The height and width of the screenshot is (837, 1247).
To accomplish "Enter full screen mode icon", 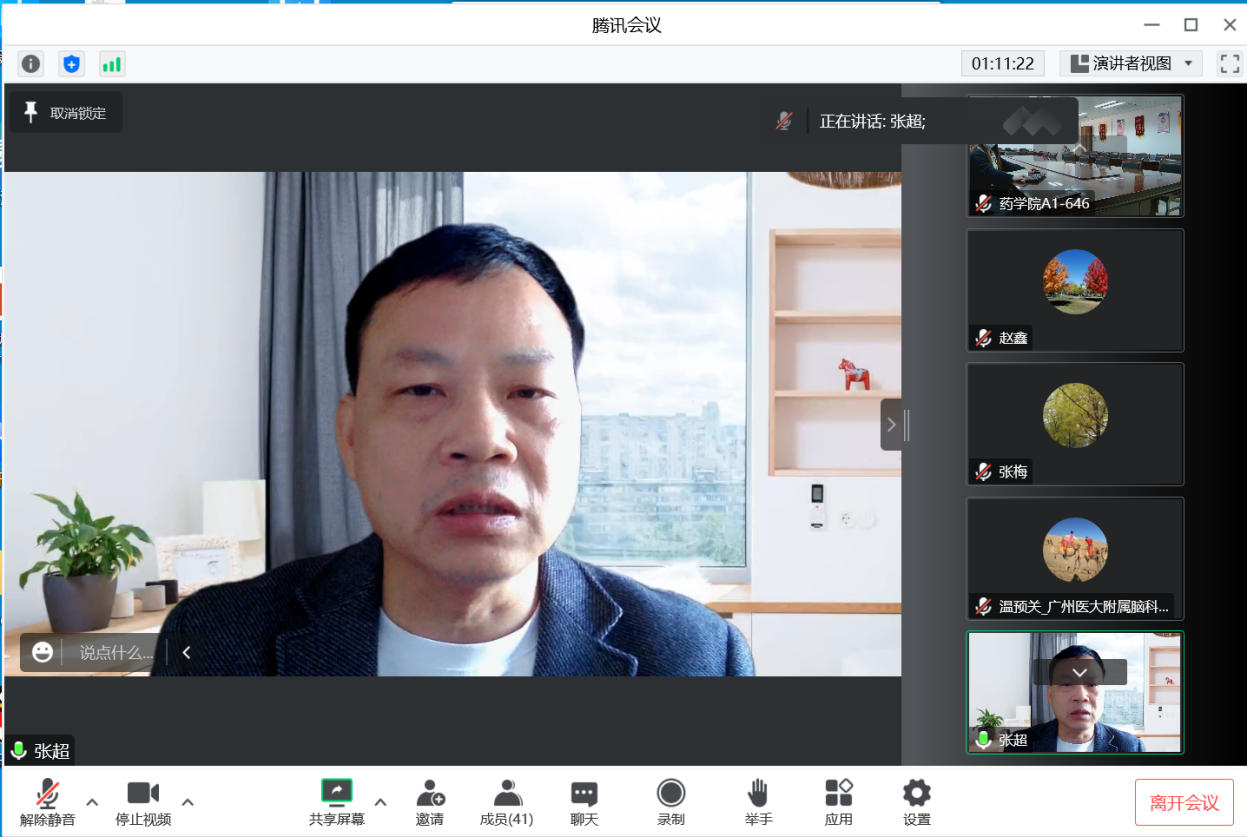I will pyautogui.click(x=1229, y=63).
